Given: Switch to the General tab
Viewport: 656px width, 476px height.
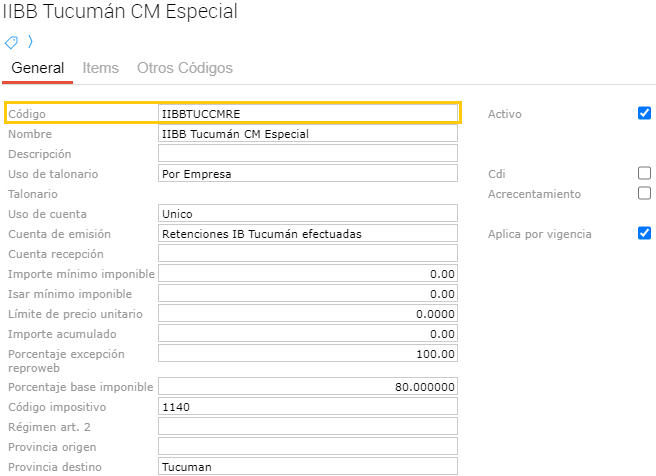Looking at the screenshot, I should click(37, 68).
